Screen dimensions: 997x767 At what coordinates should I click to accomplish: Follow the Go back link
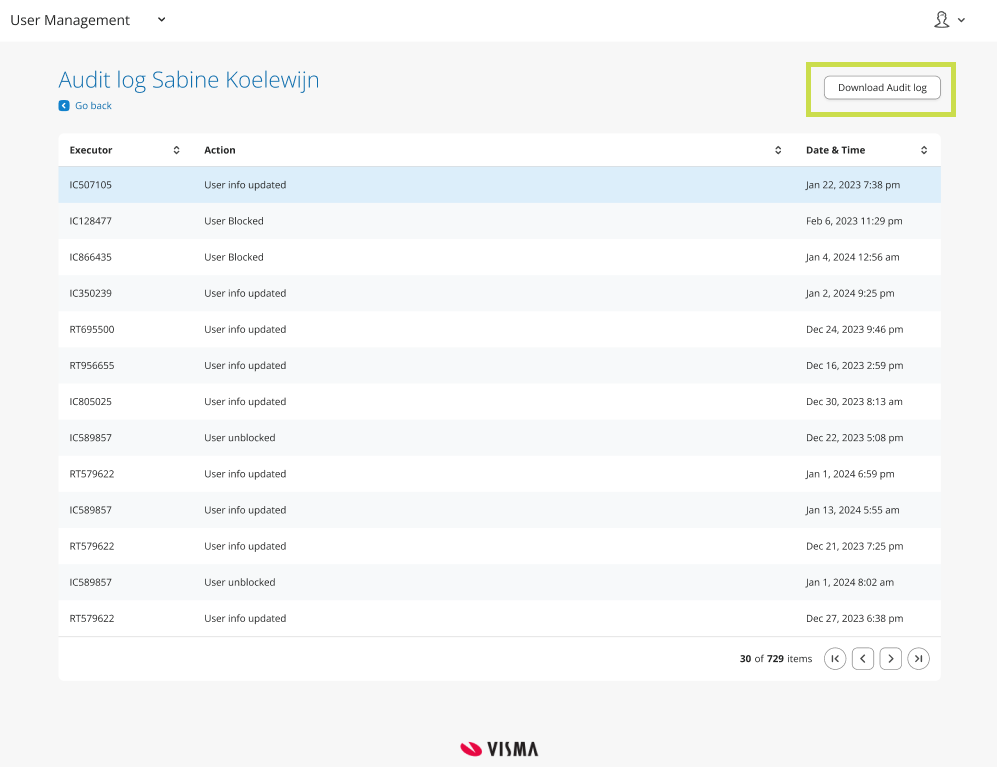click(x=93, y=106)
